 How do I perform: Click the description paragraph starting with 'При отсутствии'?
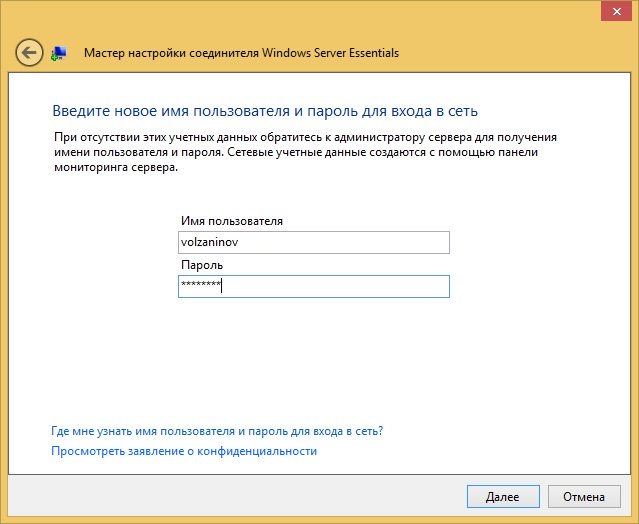coord(305,152)
